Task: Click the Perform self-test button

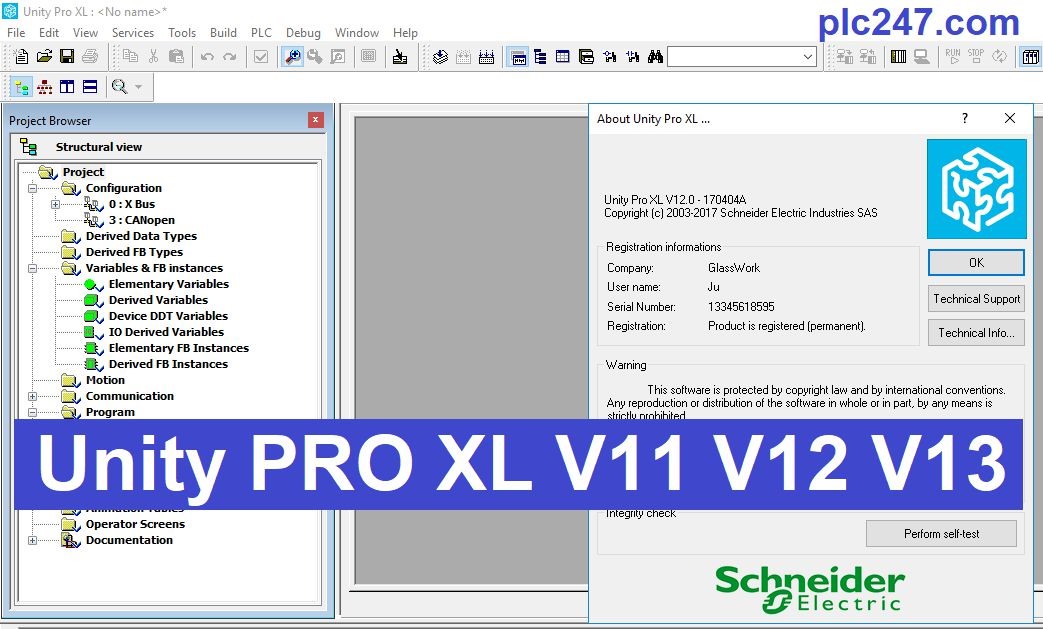Action: pos(941,534)
